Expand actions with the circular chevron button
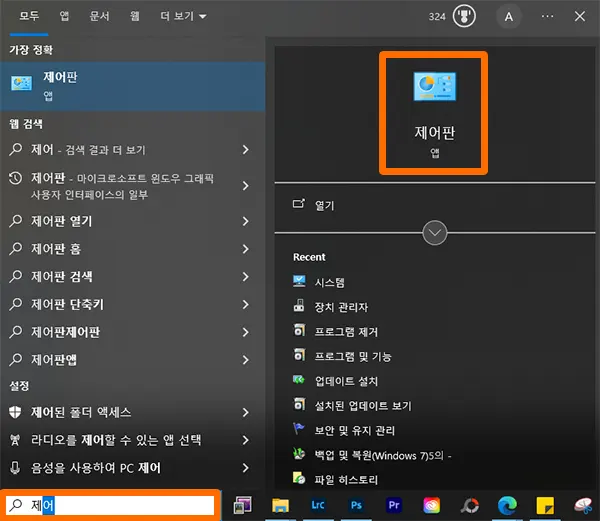This screenshot has width=600, height=521. (x=435, y=233)
